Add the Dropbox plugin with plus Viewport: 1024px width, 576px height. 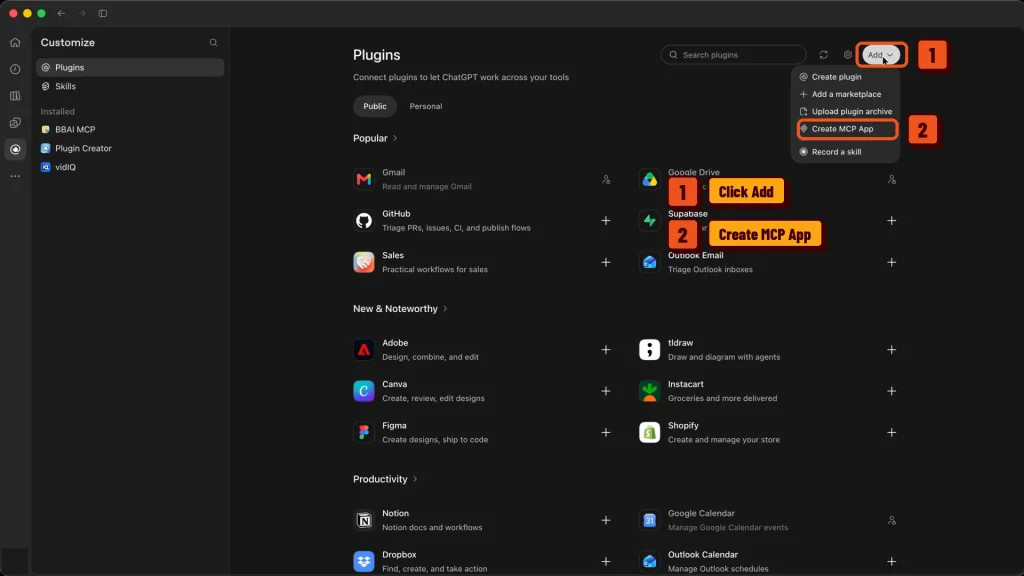[x=606, y=562]
